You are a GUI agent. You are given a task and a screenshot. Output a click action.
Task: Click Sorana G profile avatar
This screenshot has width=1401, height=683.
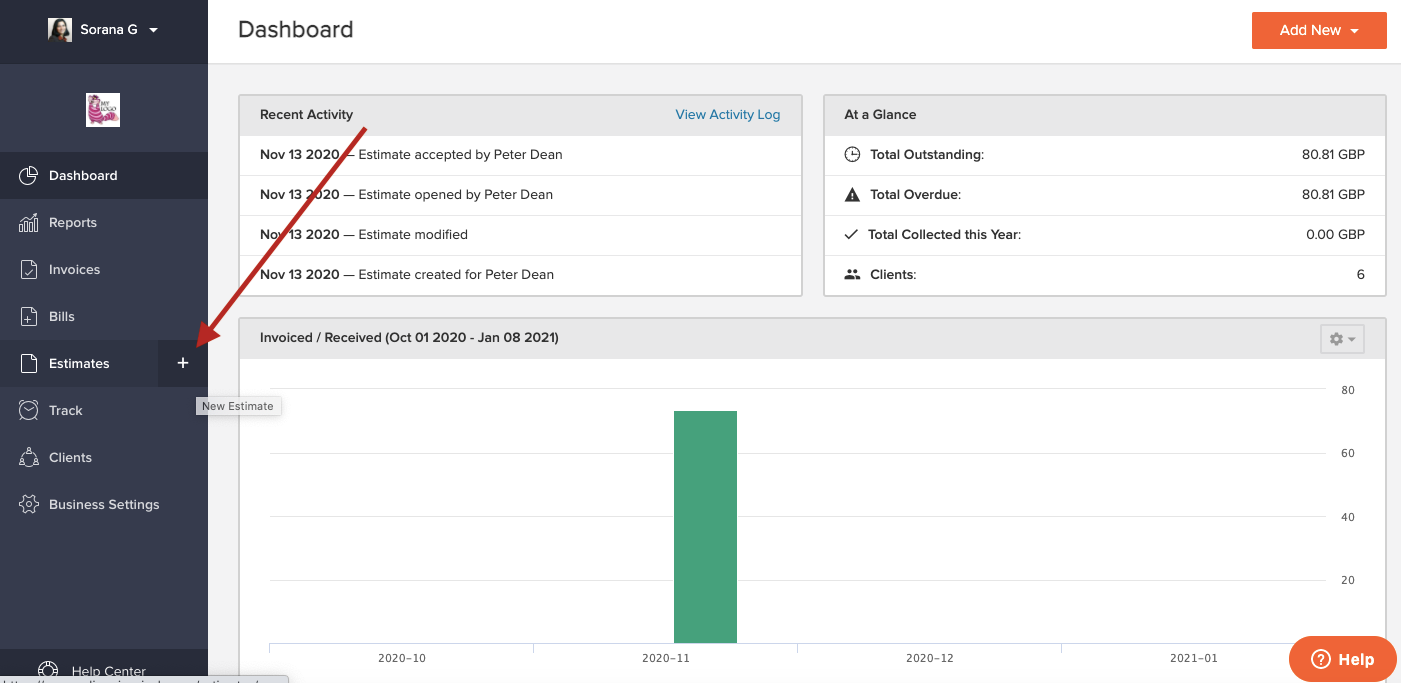[60, 29]
